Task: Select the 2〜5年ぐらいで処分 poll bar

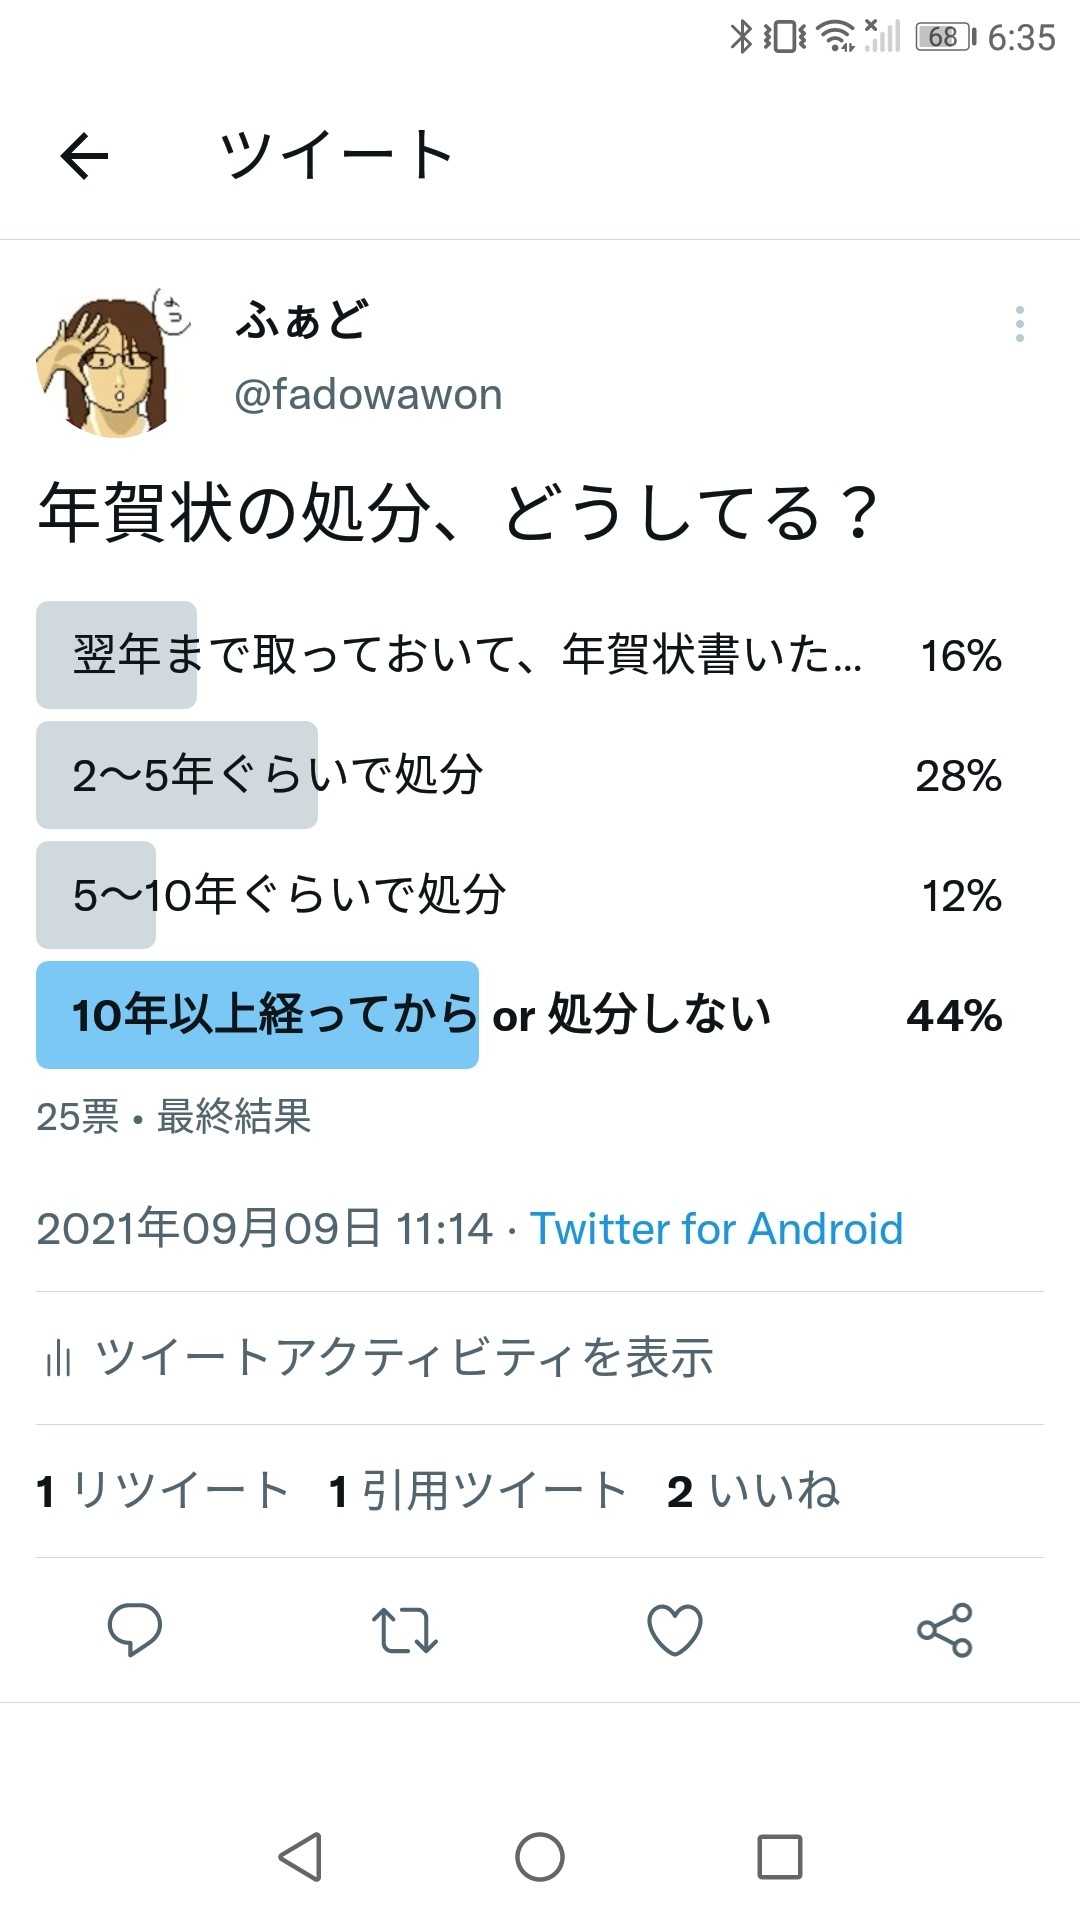Action: 520,775
